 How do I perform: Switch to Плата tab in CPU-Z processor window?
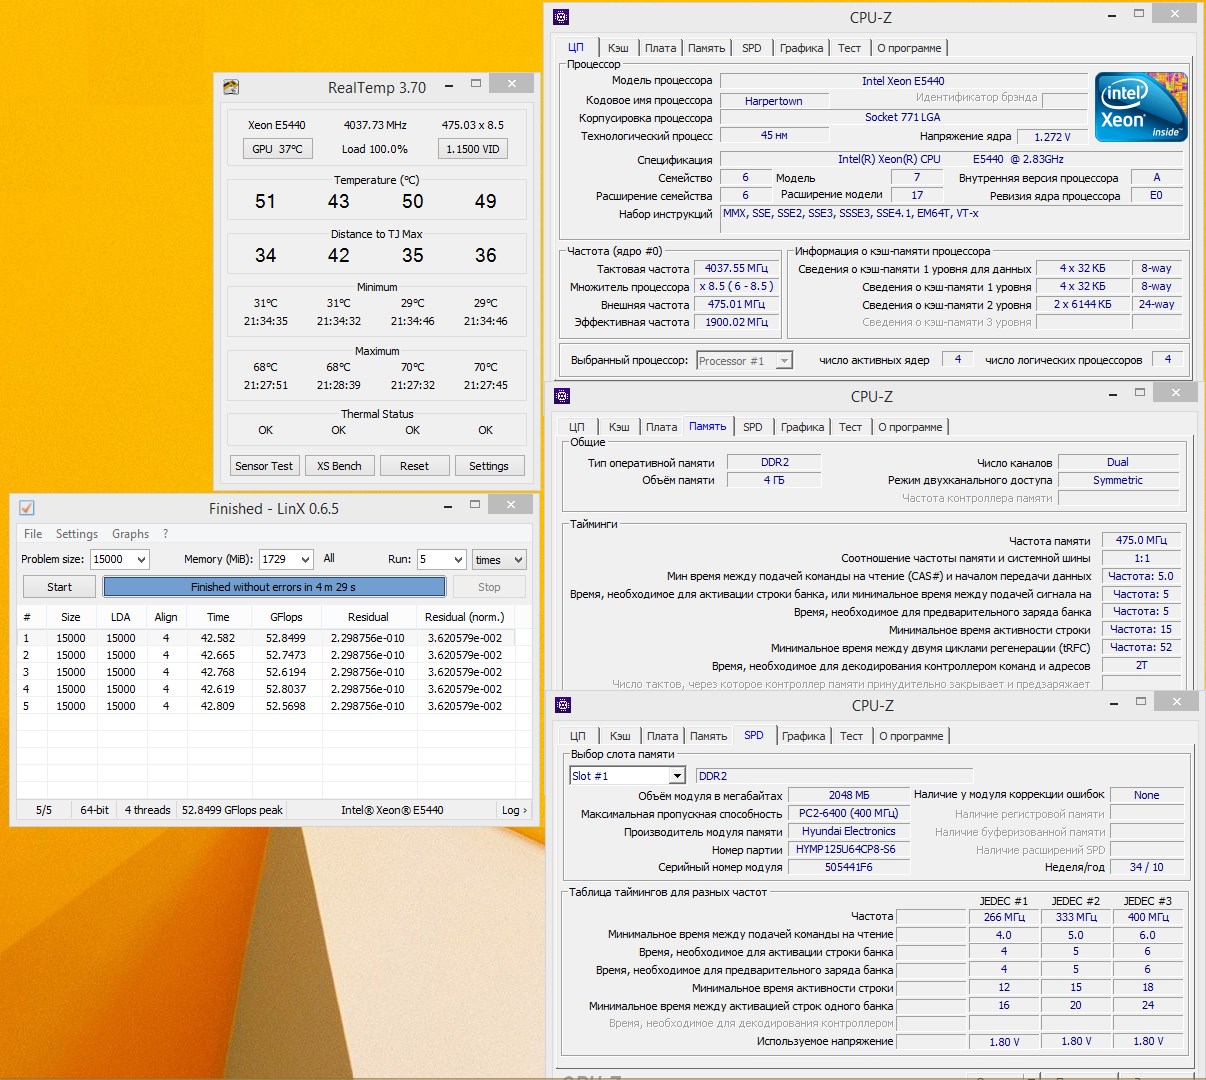[x=660, y=48]
